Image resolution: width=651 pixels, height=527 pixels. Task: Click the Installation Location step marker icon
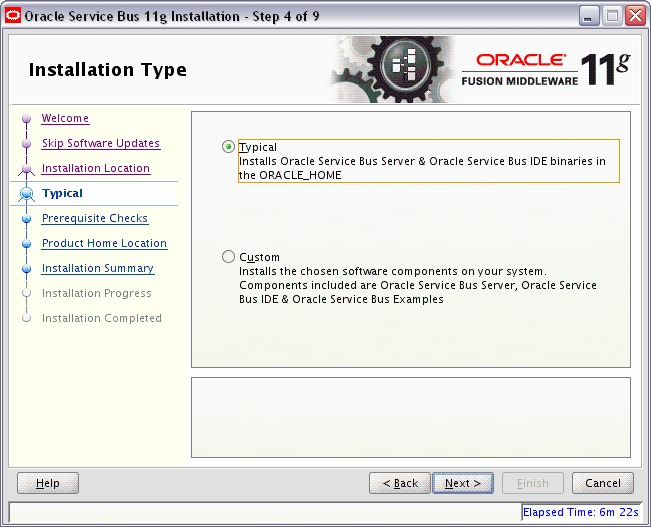click(x=27, y=169)
